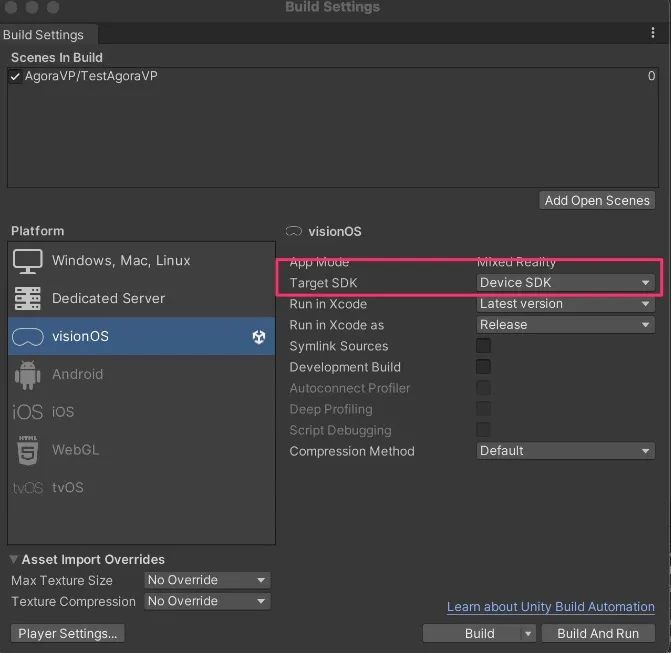Toggle the Script Debugging checkbox
Image resolution: width=671 pixels, height=653 pixels.
click(483, 430)
